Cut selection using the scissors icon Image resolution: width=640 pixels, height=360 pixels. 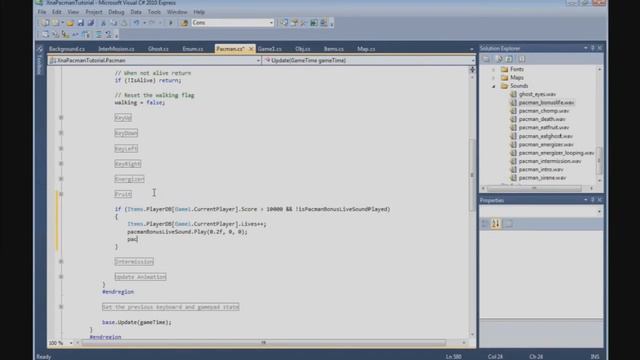103,23
